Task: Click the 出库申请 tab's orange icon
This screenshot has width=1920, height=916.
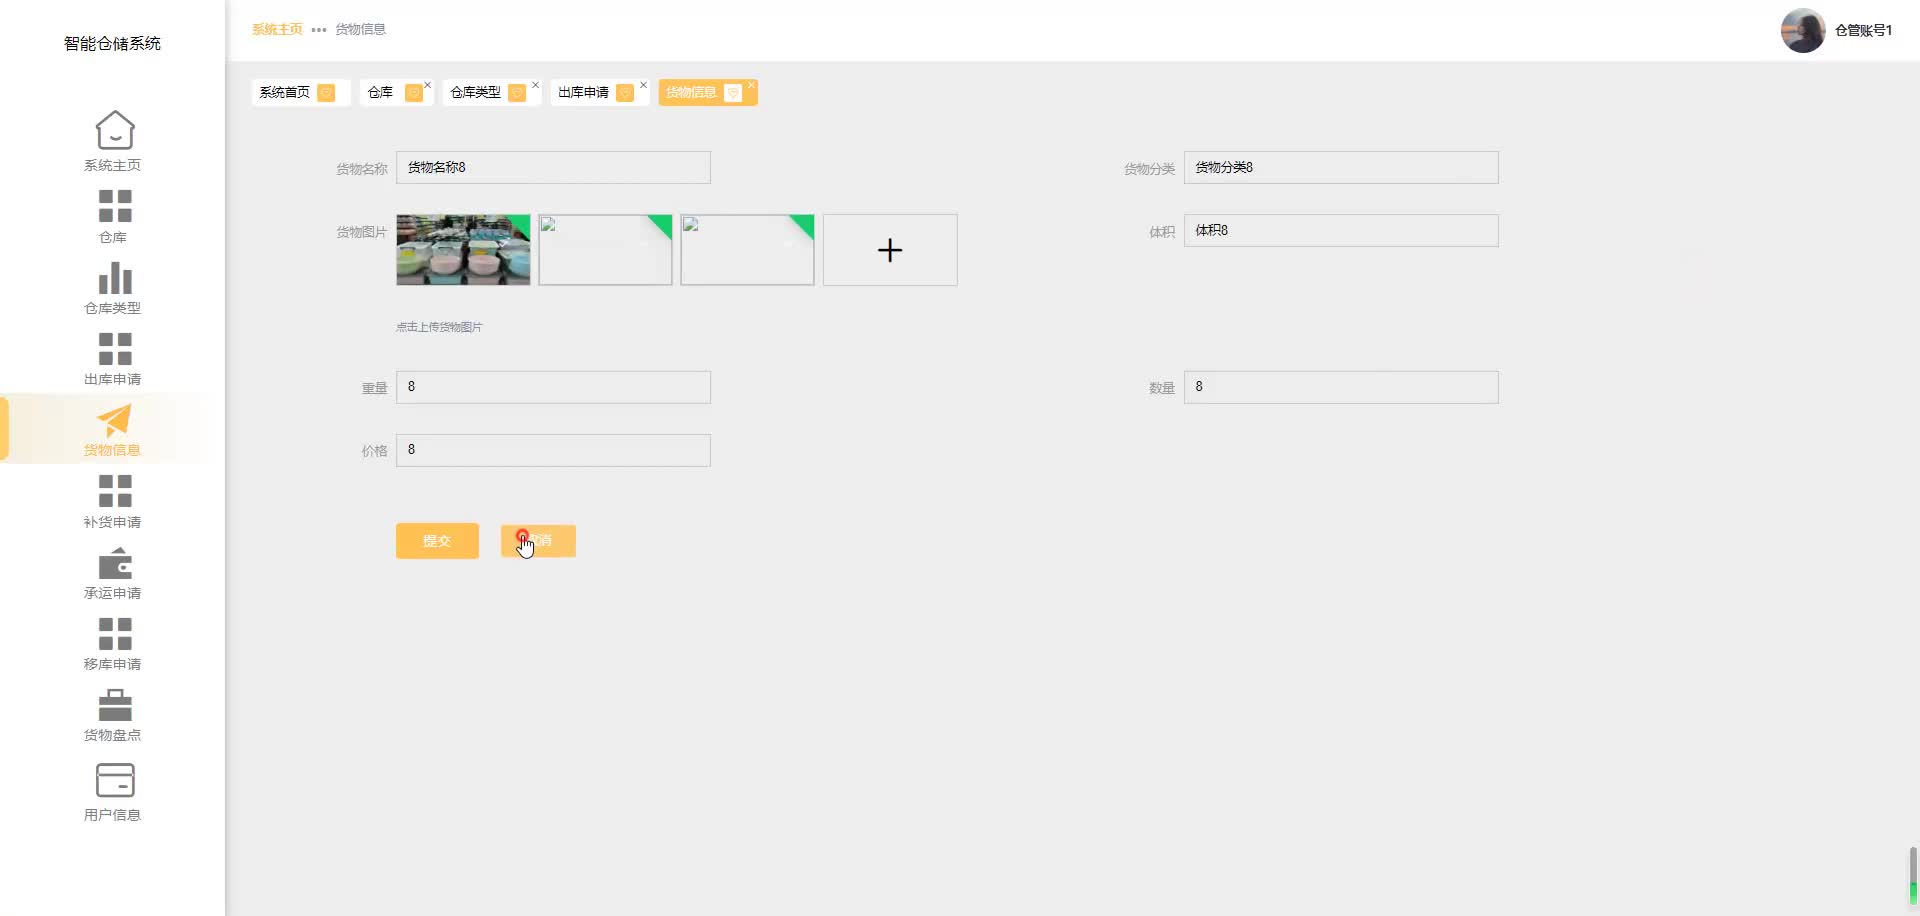Action: 625,93
